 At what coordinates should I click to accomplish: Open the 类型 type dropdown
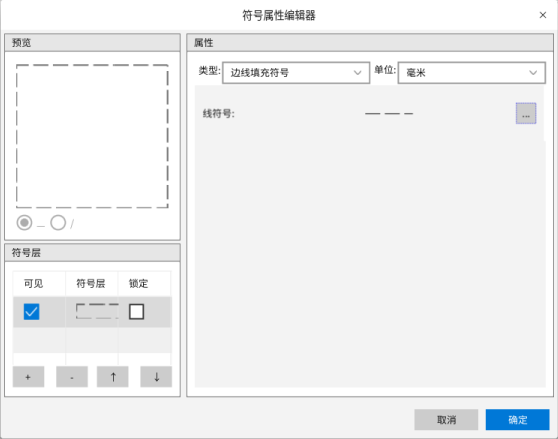click(x=296, y=73)
